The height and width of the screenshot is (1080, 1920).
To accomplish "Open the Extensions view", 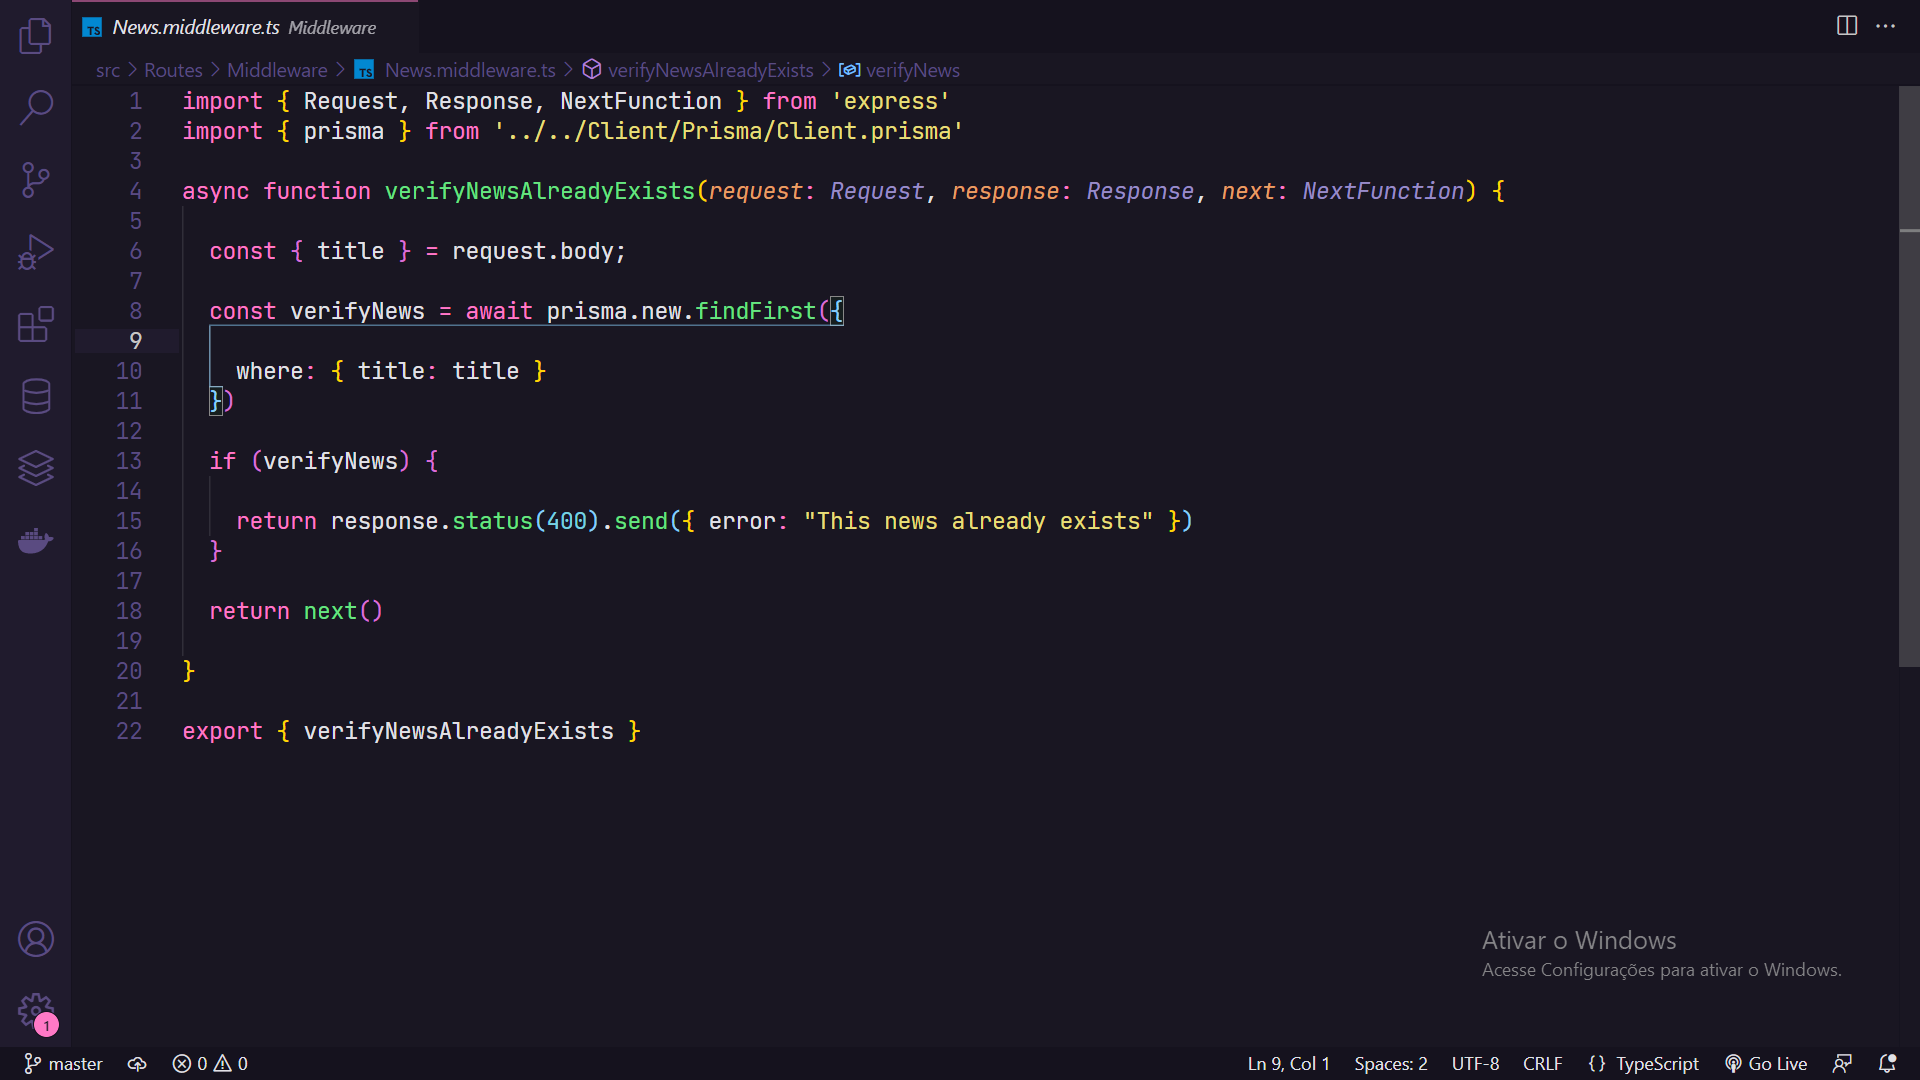I will coord(36,324).
